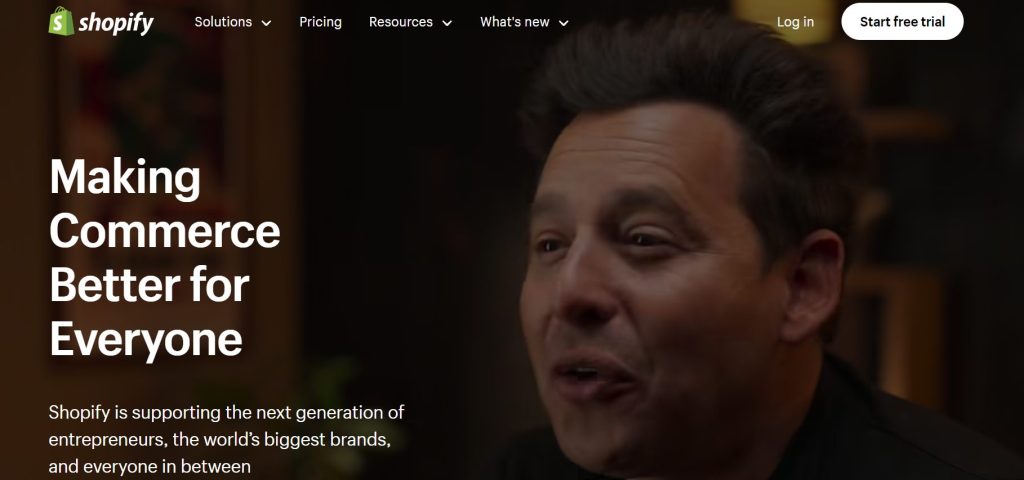Click the Better for headline line
Image resolution: width=1024 pixels, height=480 pixels.
pos(150,285)
